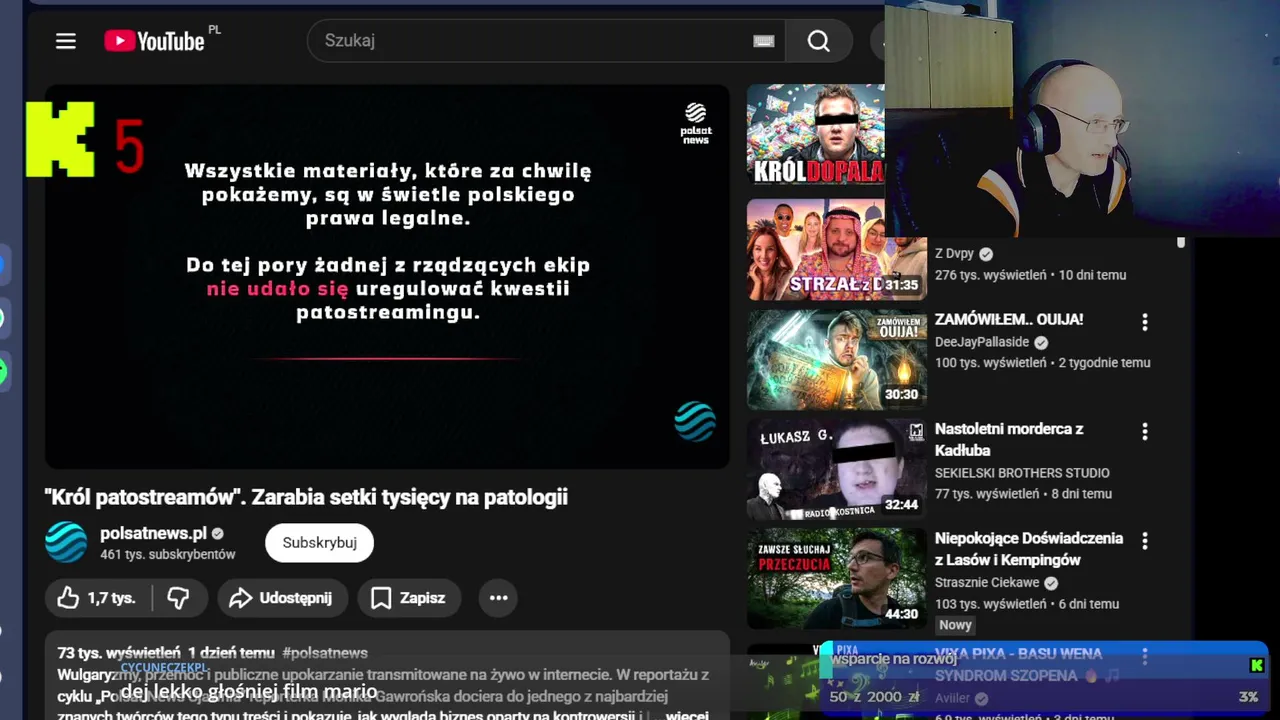The height and width of the screenshot is (720, 1280).
Task: Click the Subskrybuj button
Action: coord(319,542)
